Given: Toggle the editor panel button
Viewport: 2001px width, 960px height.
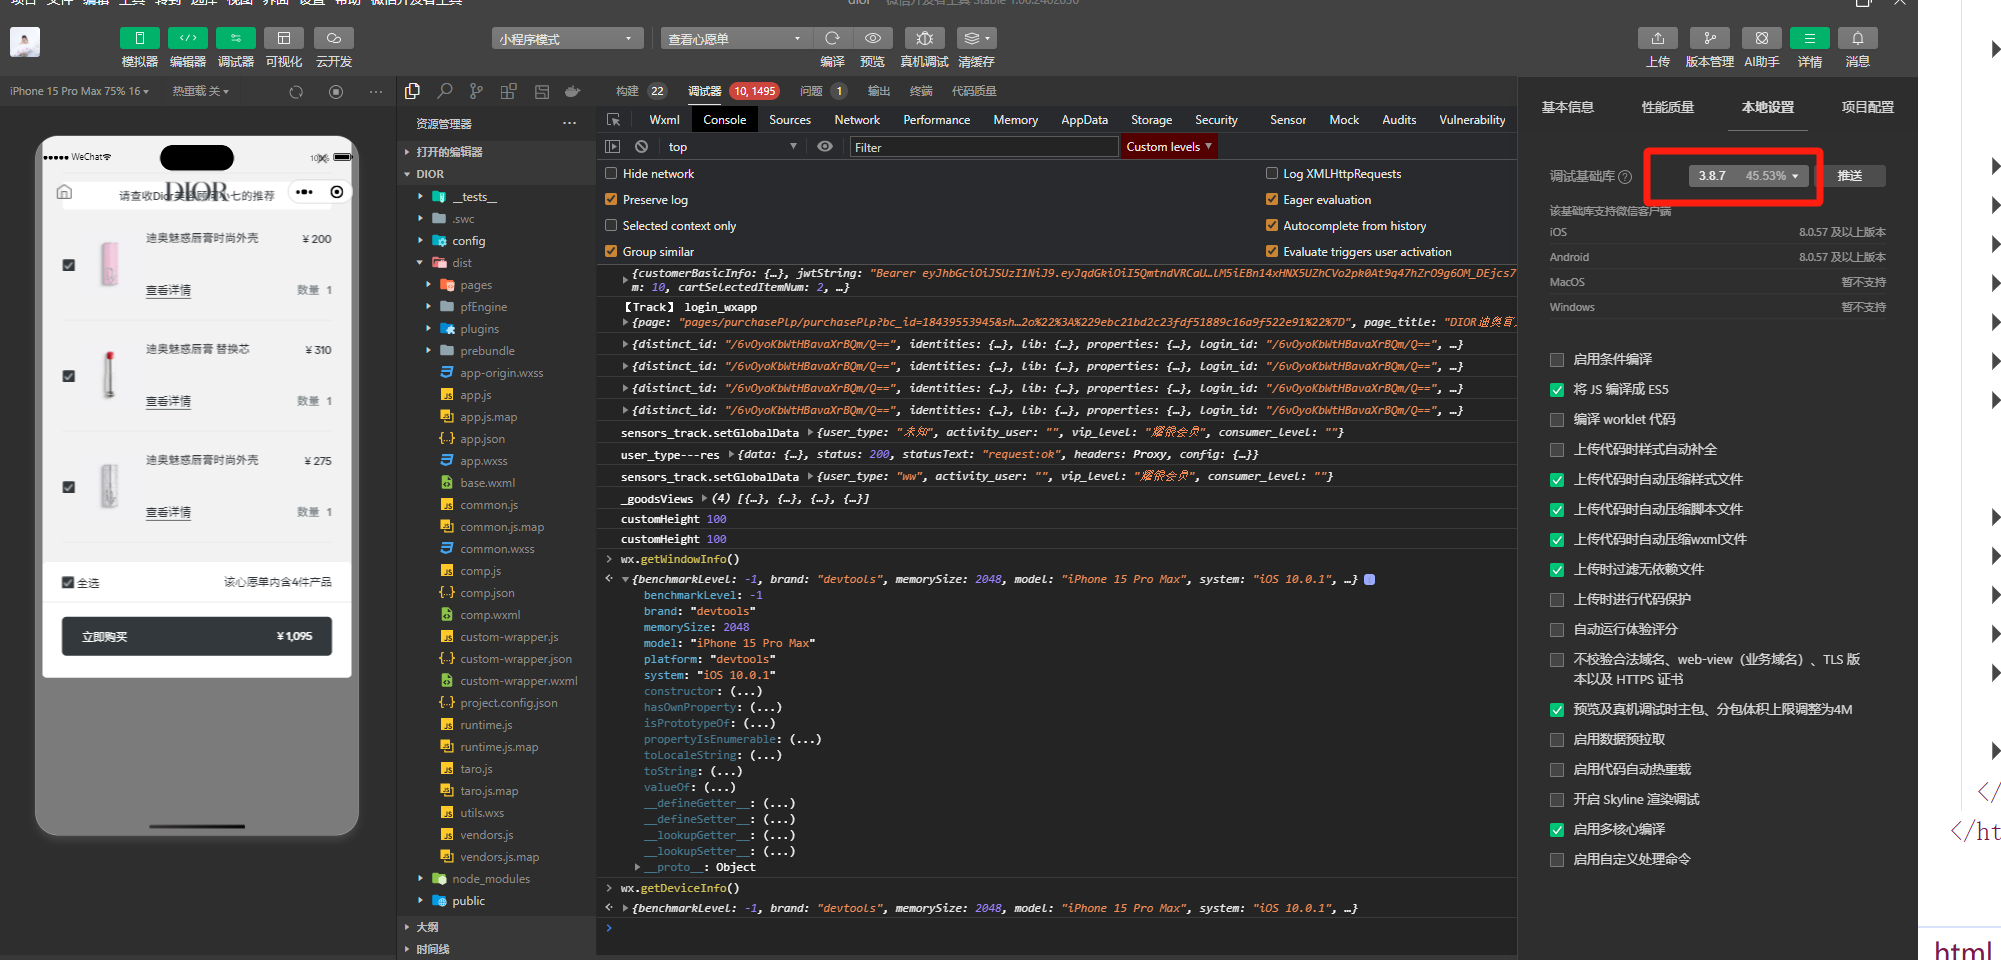Looking at the screenshot, I should [x=187, y=38].
